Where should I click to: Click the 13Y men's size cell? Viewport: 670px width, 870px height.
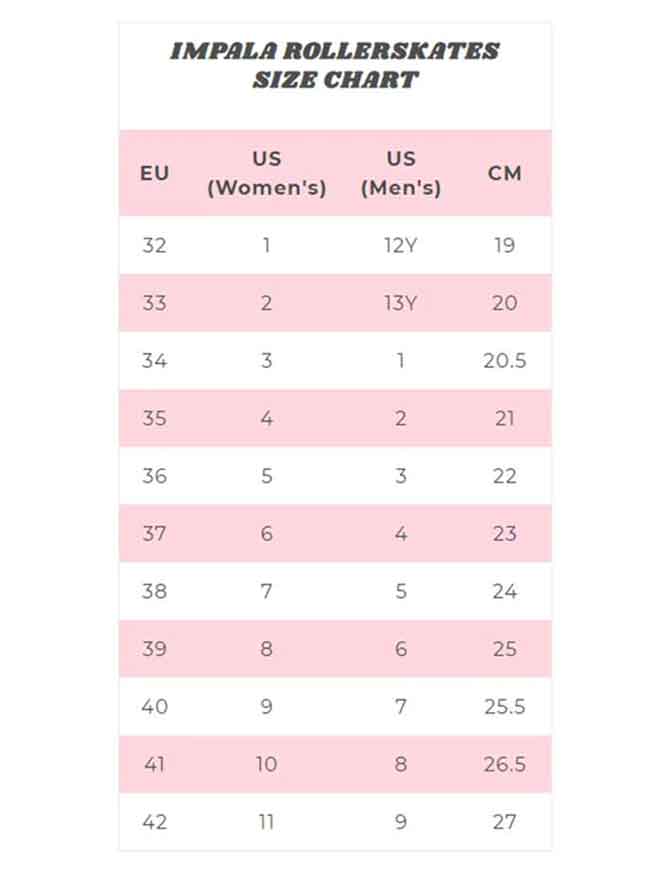pyautogui.click(x=400, y=303)
